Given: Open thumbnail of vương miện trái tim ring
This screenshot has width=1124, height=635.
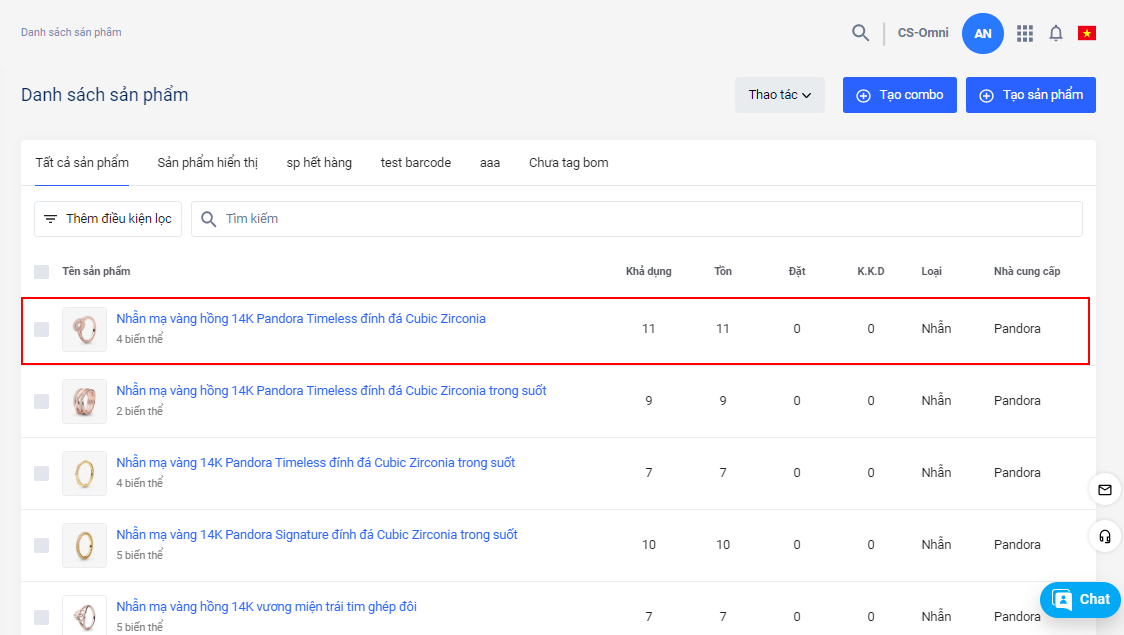Looking at the screenshot, I should [x=85, y=616].
